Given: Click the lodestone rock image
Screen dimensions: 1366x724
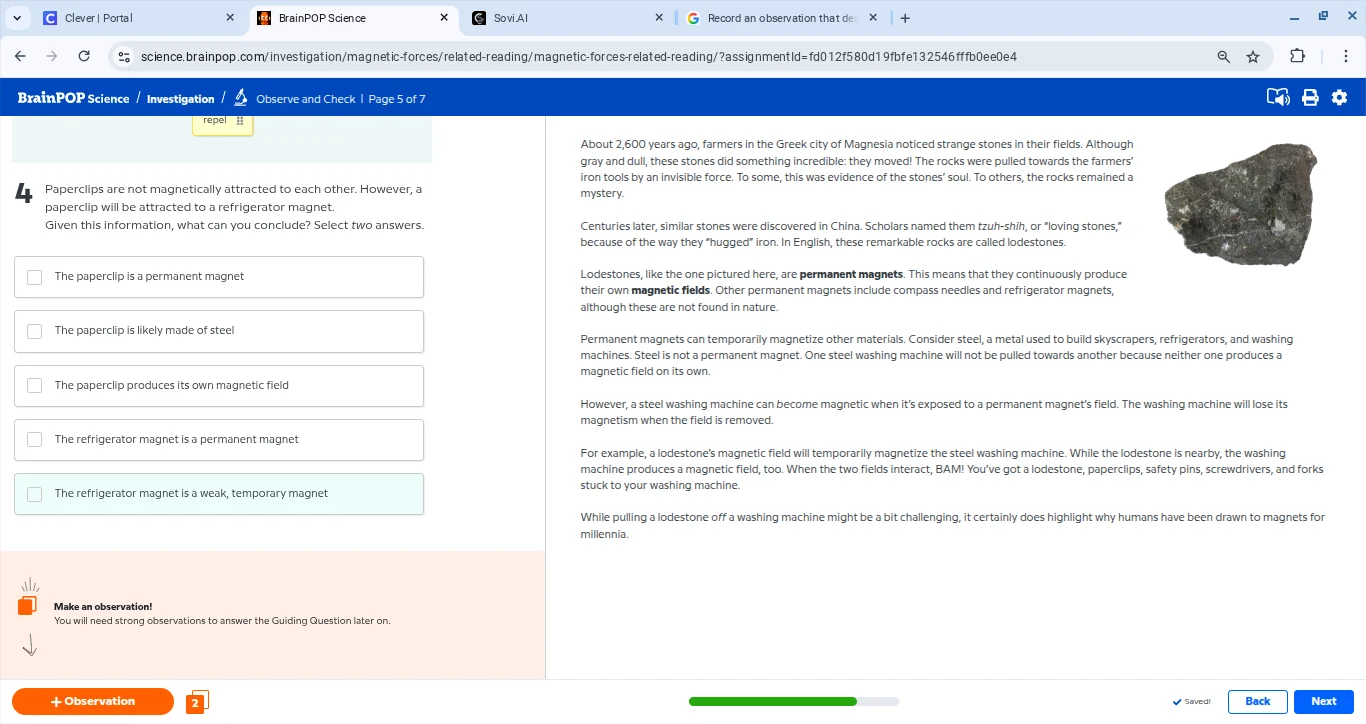Looking at the screenshot, I should click(1240, 204).
